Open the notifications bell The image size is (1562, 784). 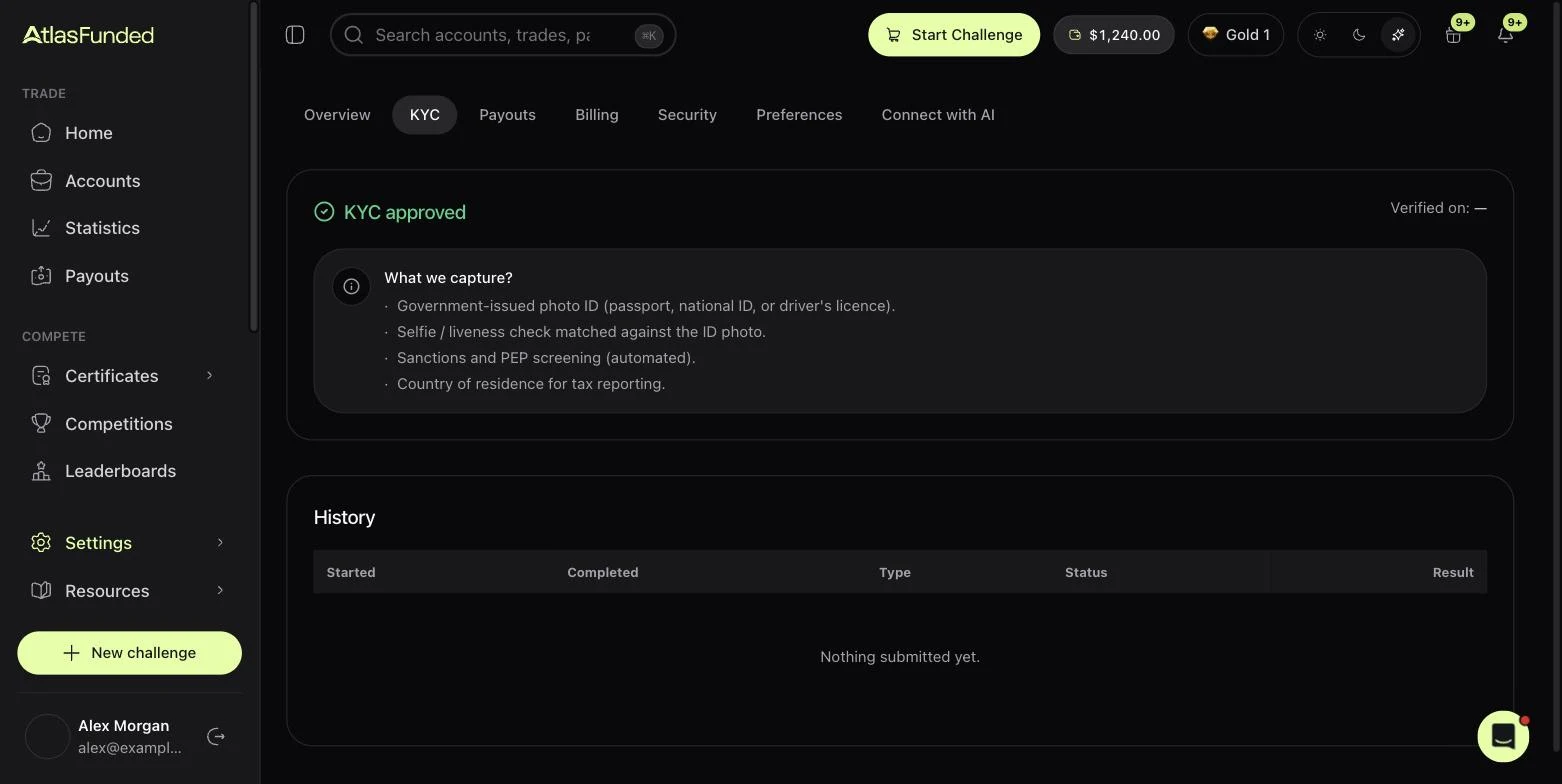(x=1505, y=35)
